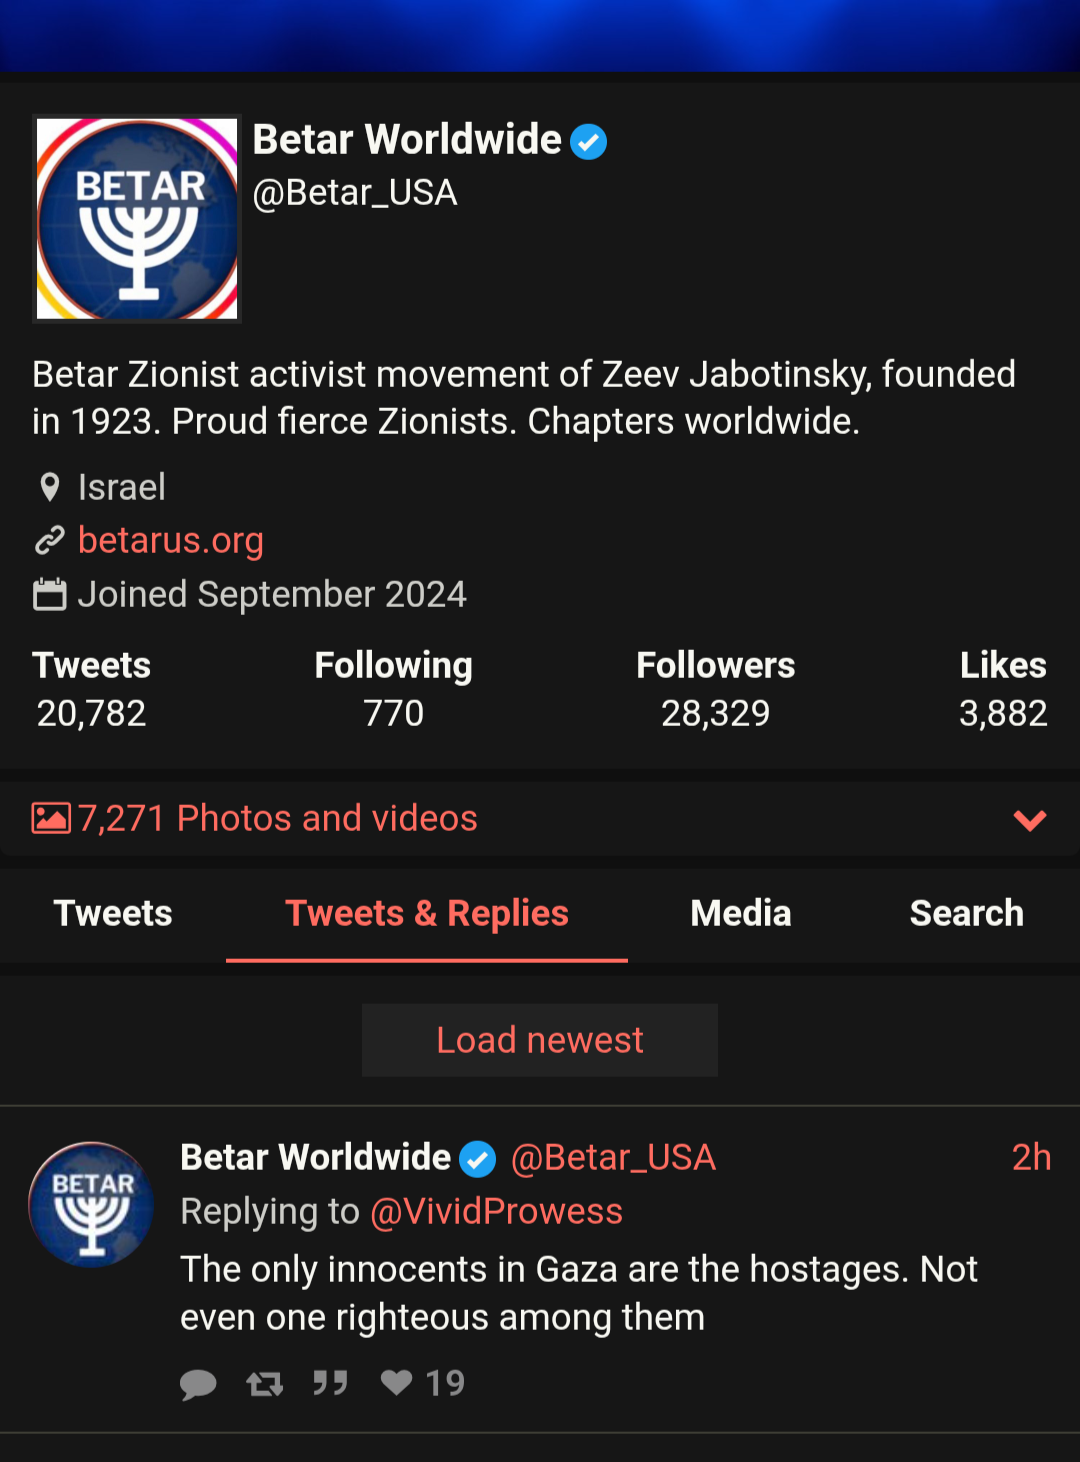Click the verified badge beside the profile name
Screen dimensions: 1080x1462
click(x=589, y=141)
